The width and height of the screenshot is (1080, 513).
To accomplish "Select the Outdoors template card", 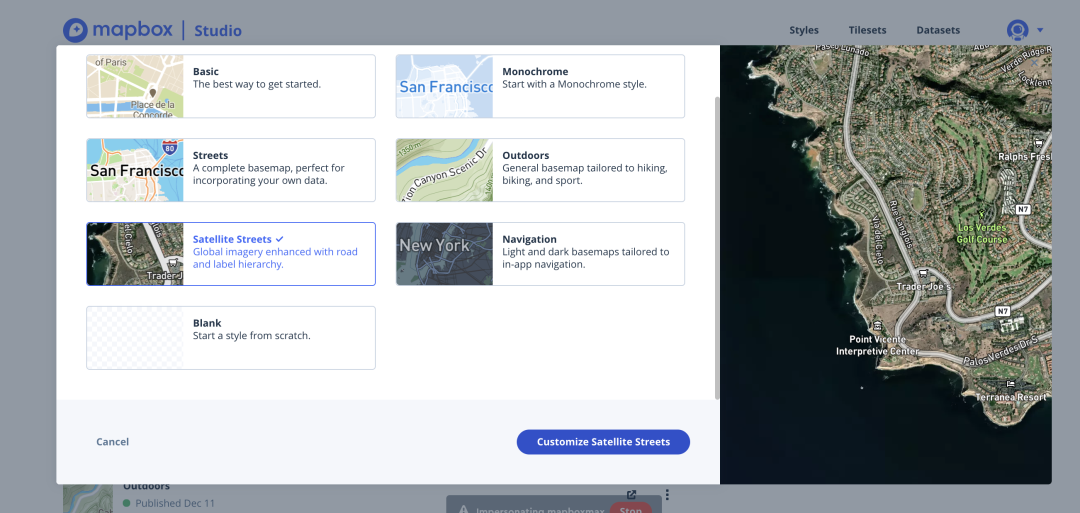I will tap(540, 170).
